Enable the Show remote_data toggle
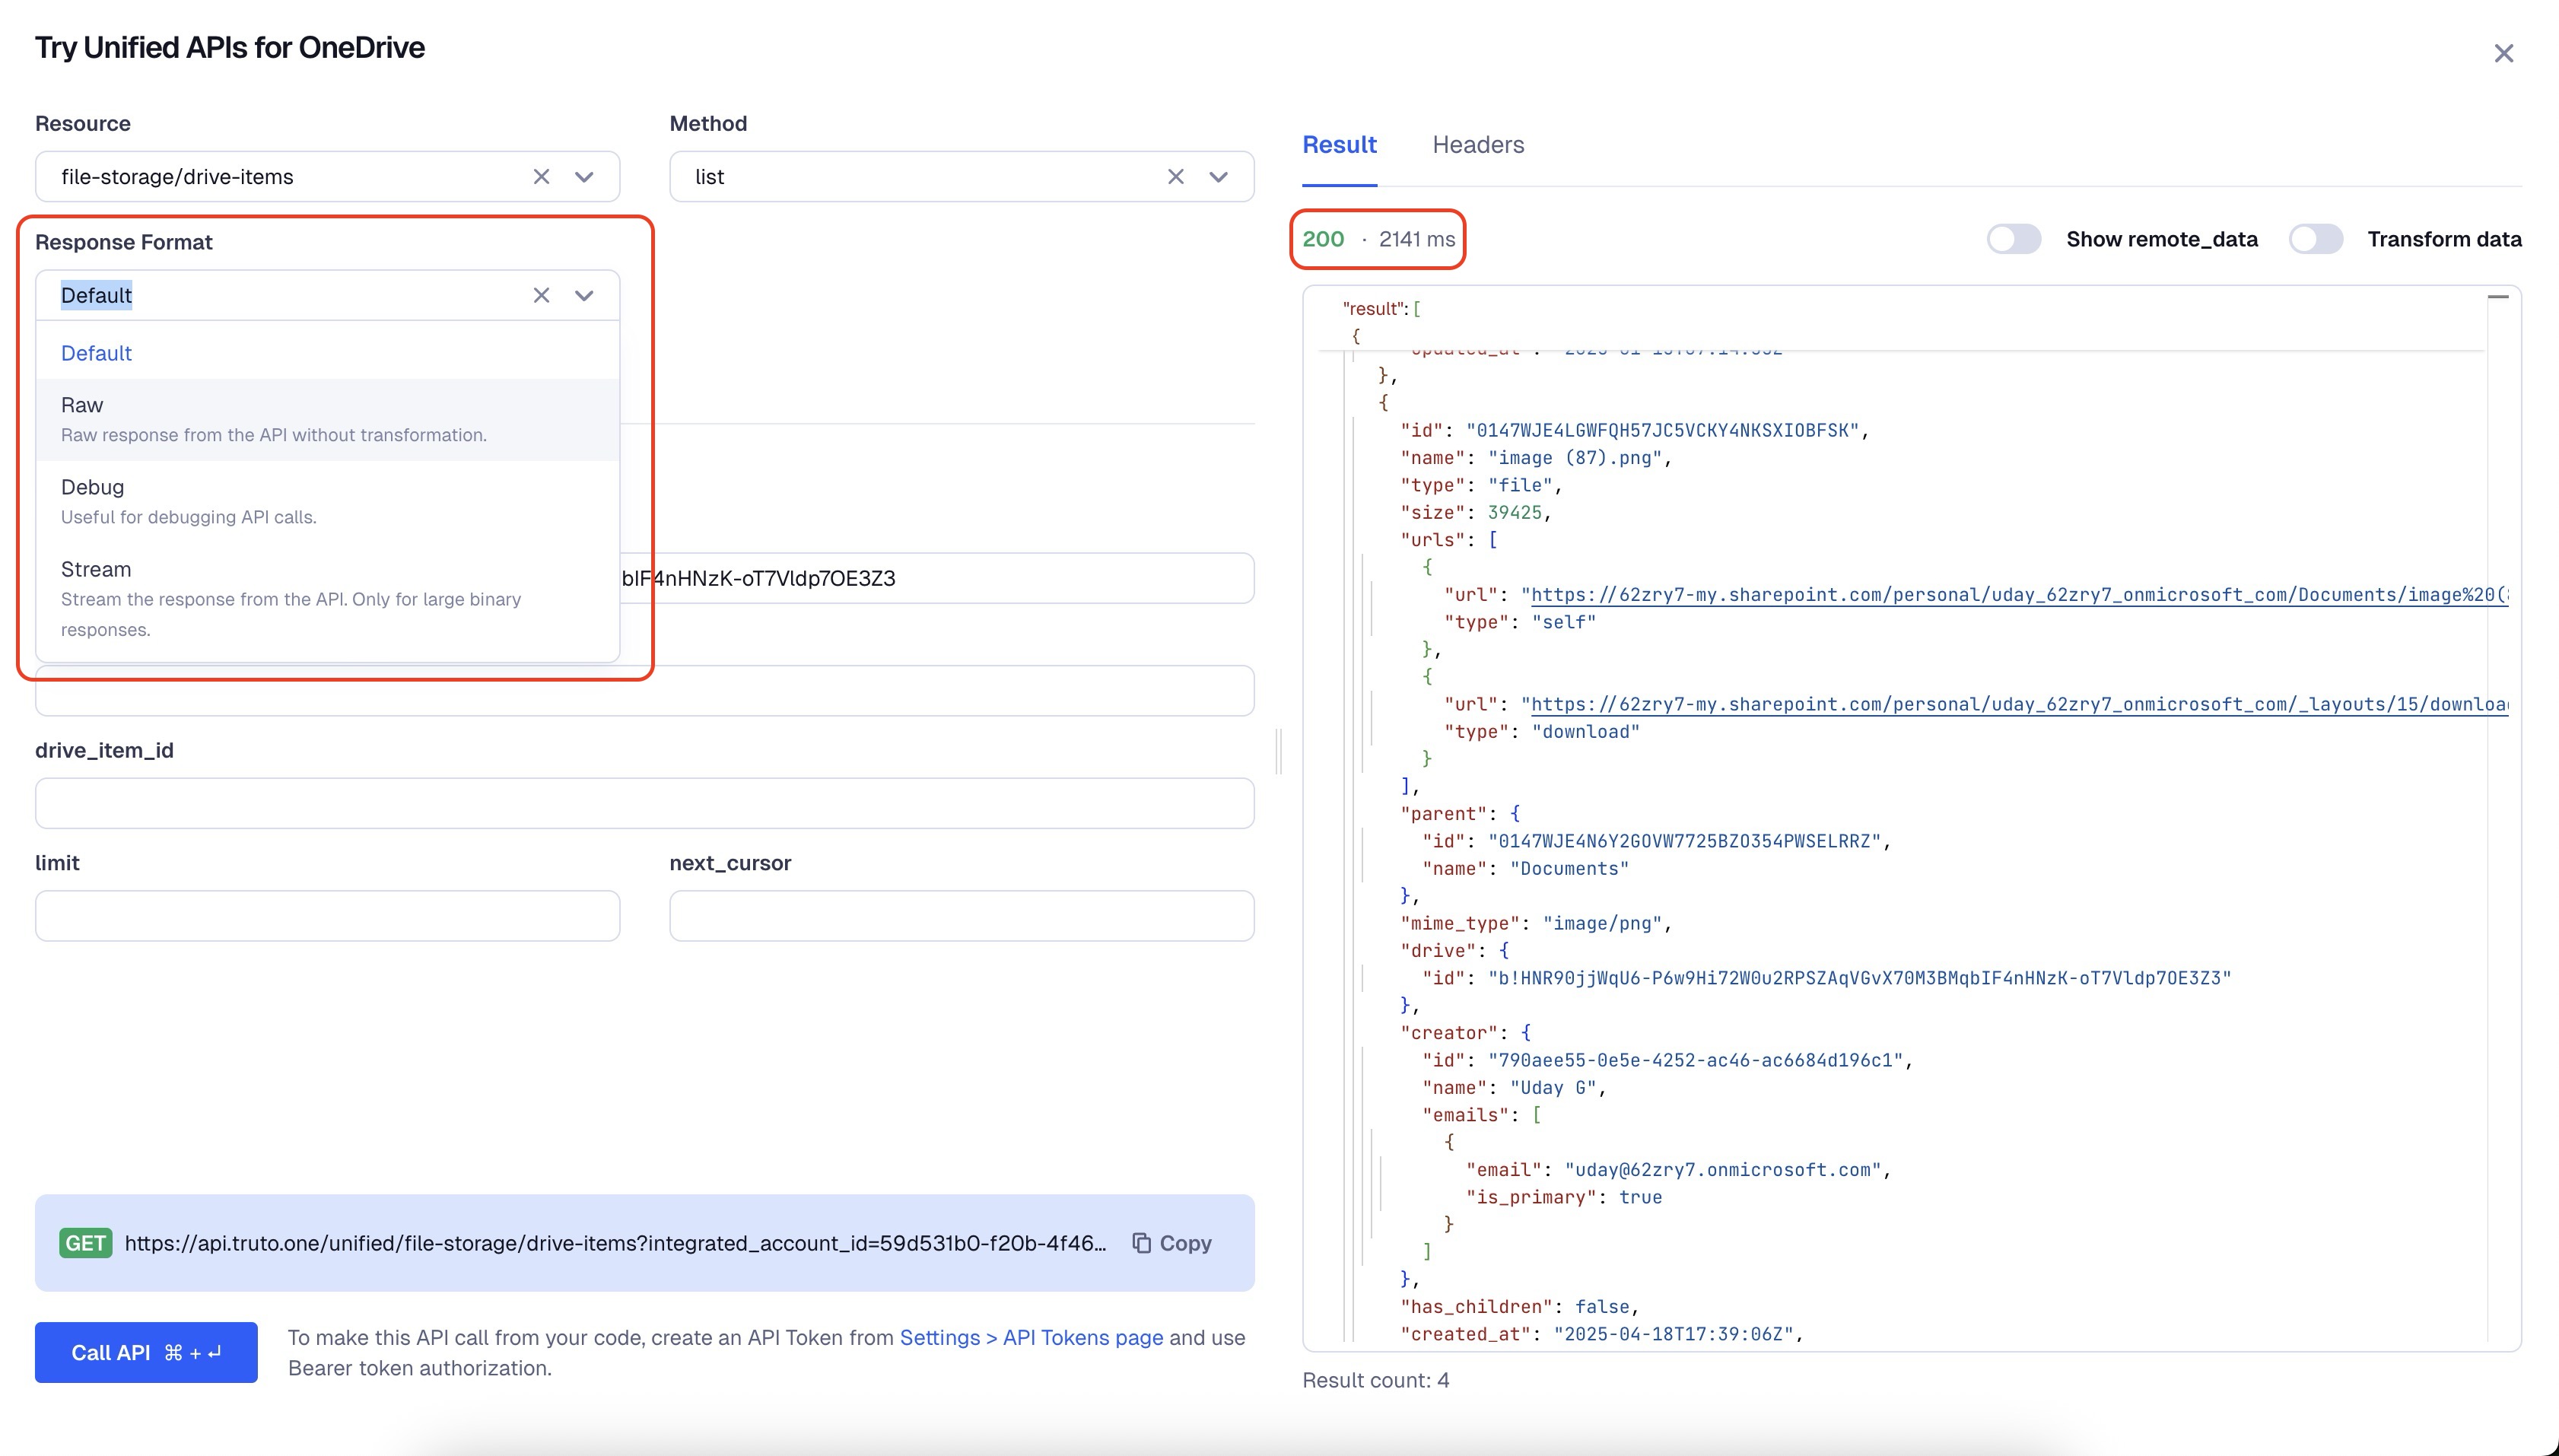Image resolution: width=2559 pixels, height=1456 pixels. coord(2013,239)
